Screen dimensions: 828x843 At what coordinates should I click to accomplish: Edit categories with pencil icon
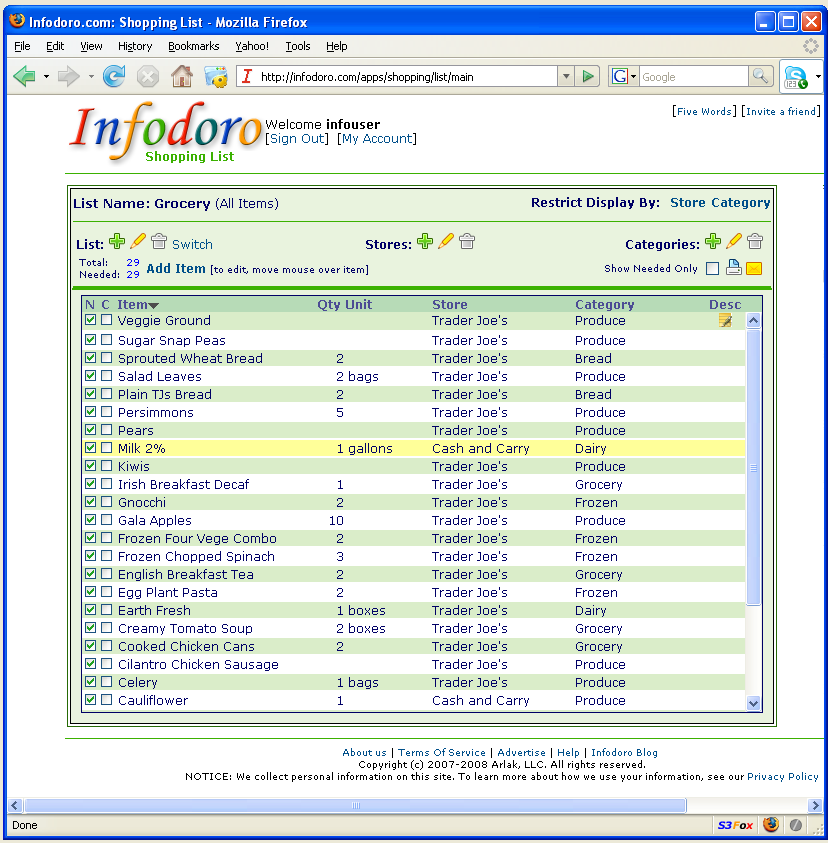(x=734, y=241)
